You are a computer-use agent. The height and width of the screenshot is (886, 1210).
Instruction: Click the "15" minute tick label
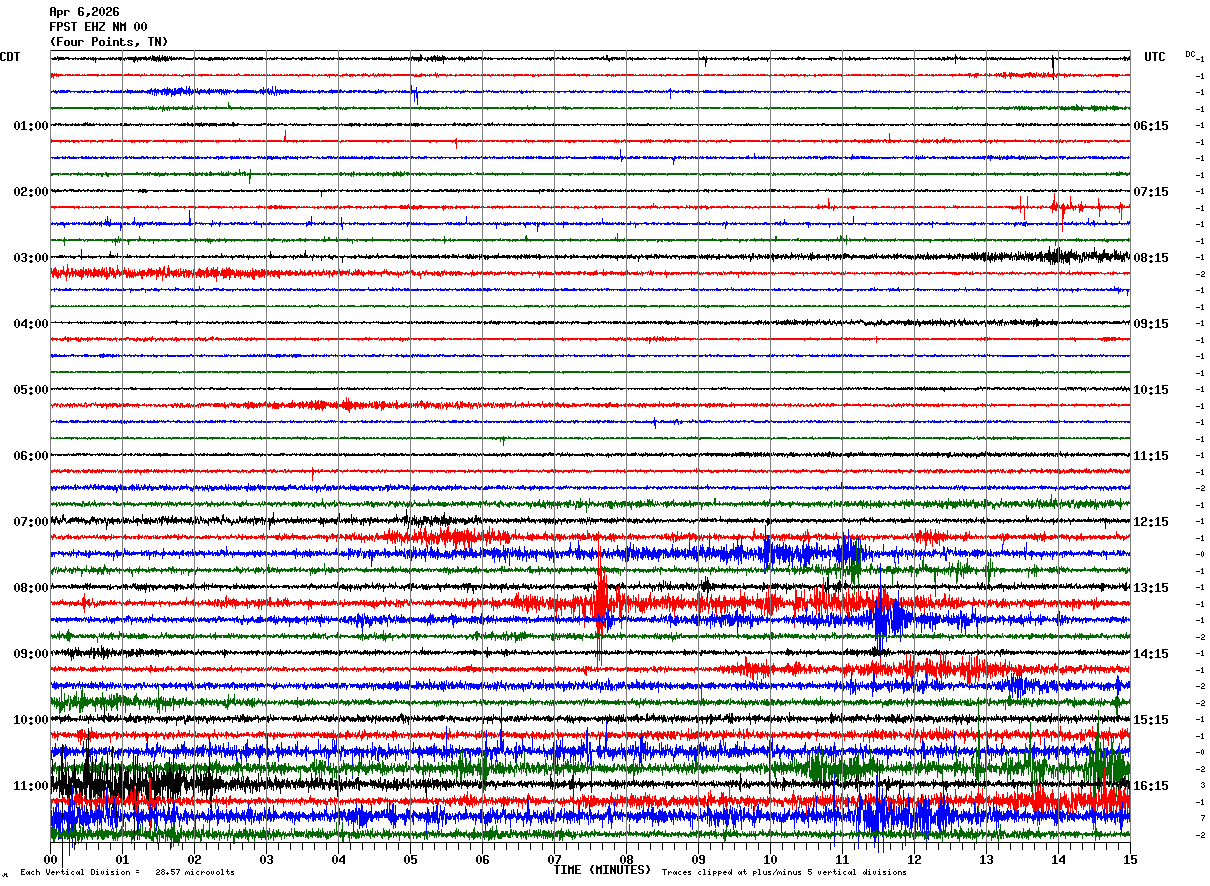[x=1130, y=859]
